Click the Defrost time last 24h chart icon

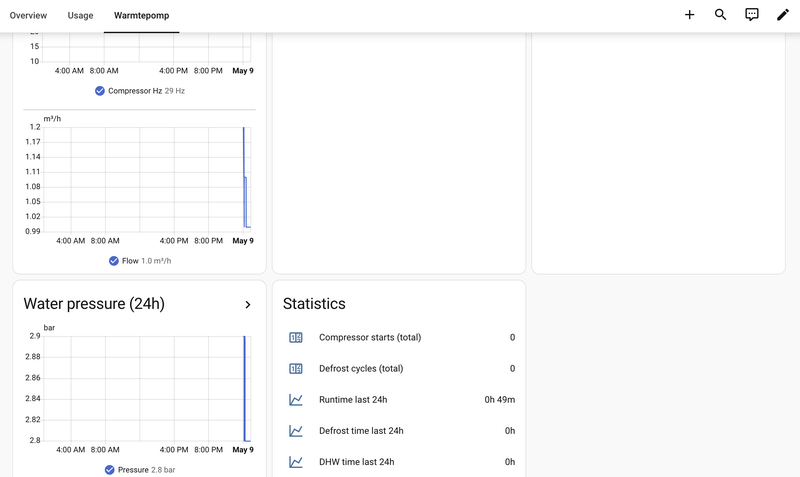pyautogui.click(x=296, y=431)
